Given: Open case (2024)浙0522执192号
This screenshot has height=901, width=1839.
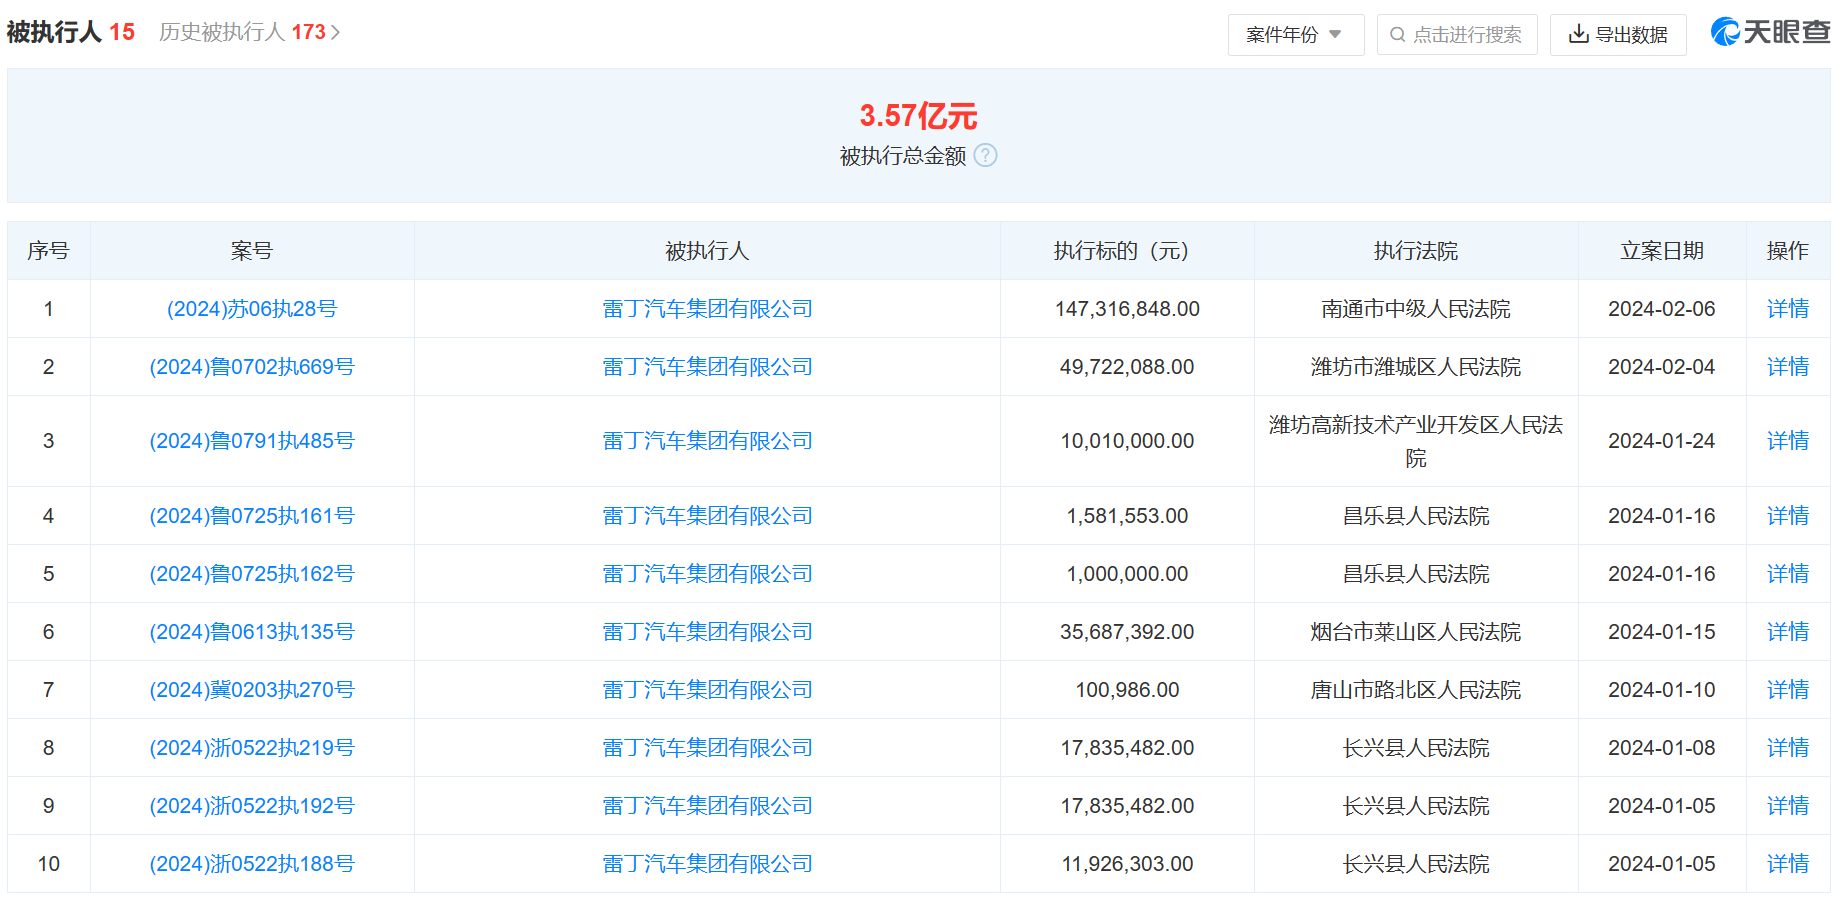Looking at the screenshot, I should coord(252,806).
